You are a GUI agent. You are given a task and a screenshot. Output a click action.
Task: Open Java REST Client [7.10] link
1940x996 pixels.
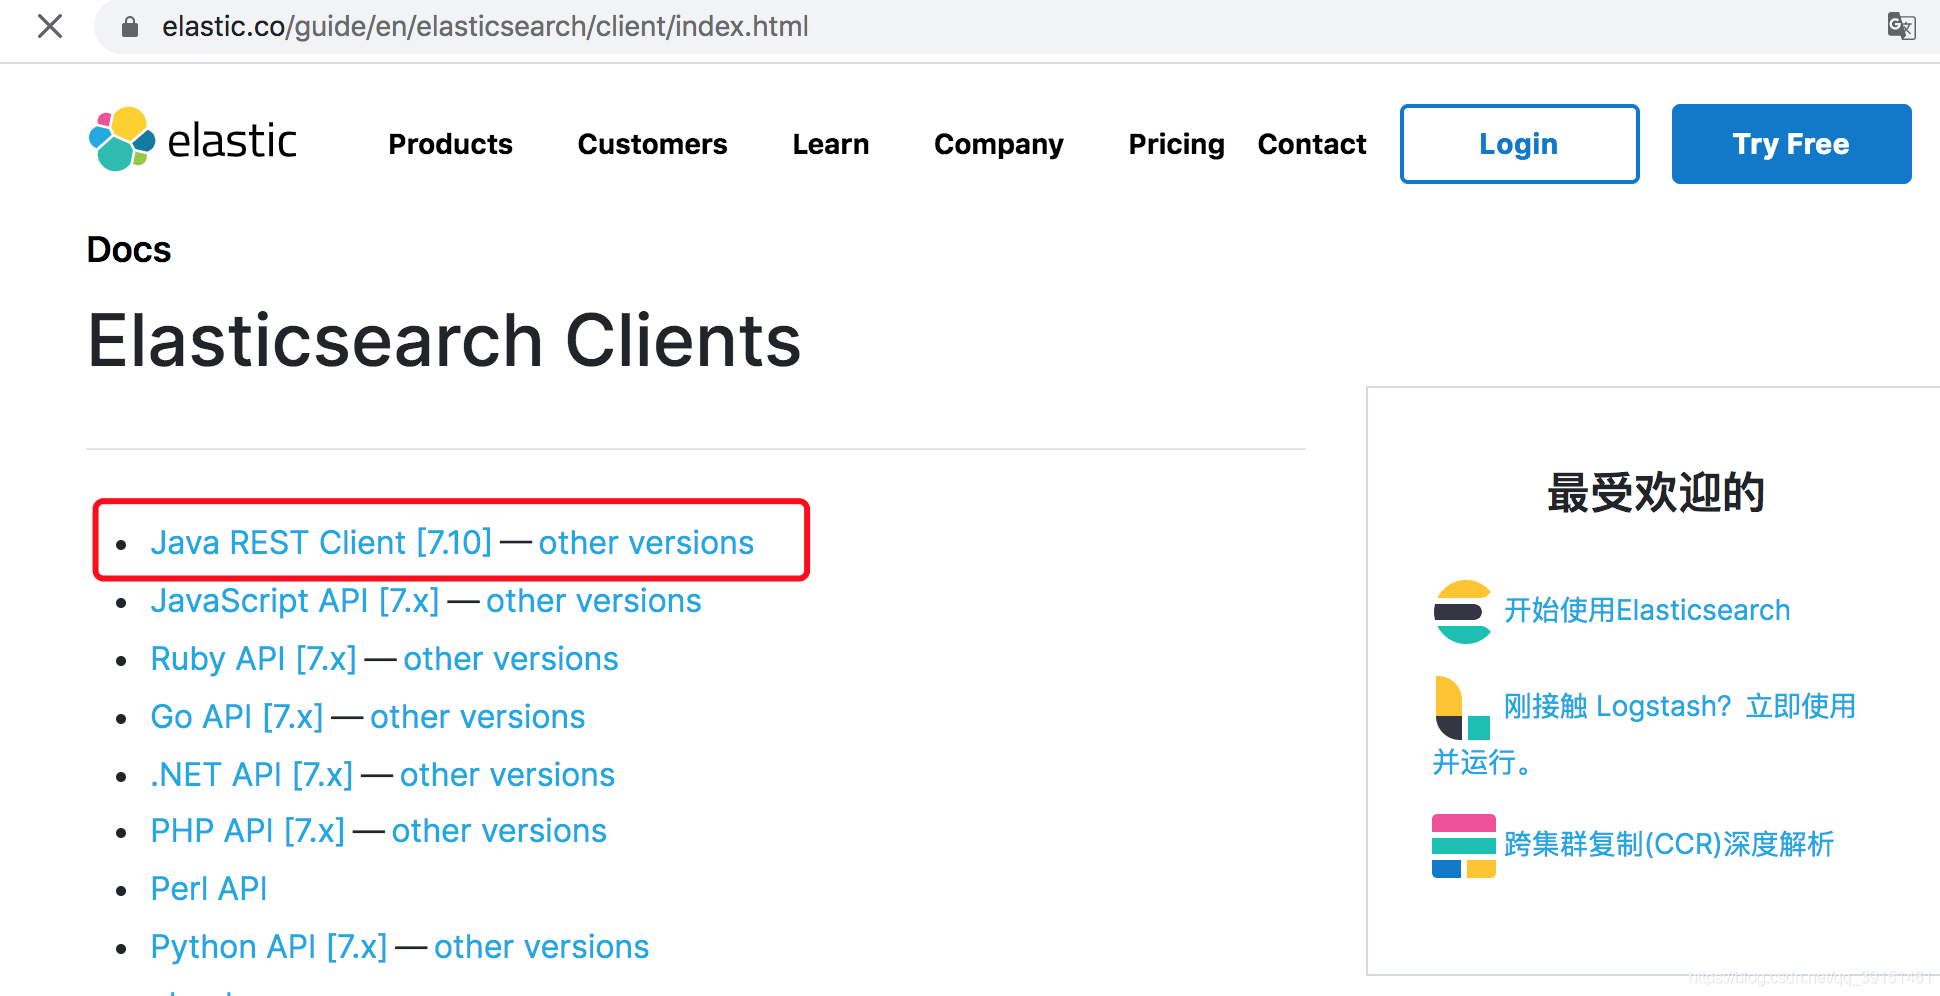(321, 543)
